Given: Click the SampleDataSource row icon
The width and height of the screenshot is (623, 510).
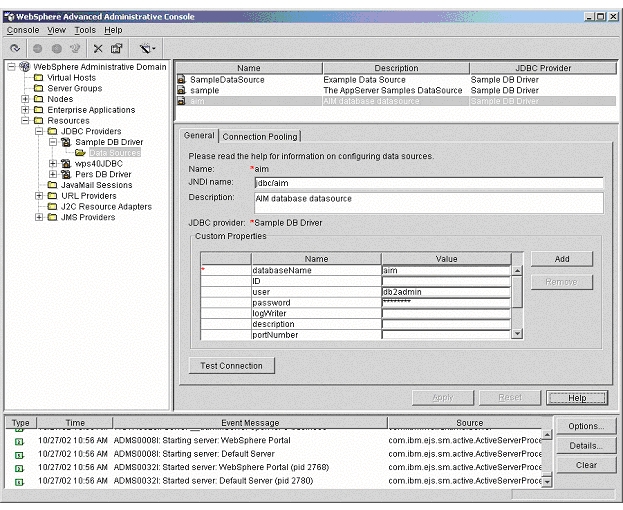Looking at the screenshot, I should (x=181, y=79).
